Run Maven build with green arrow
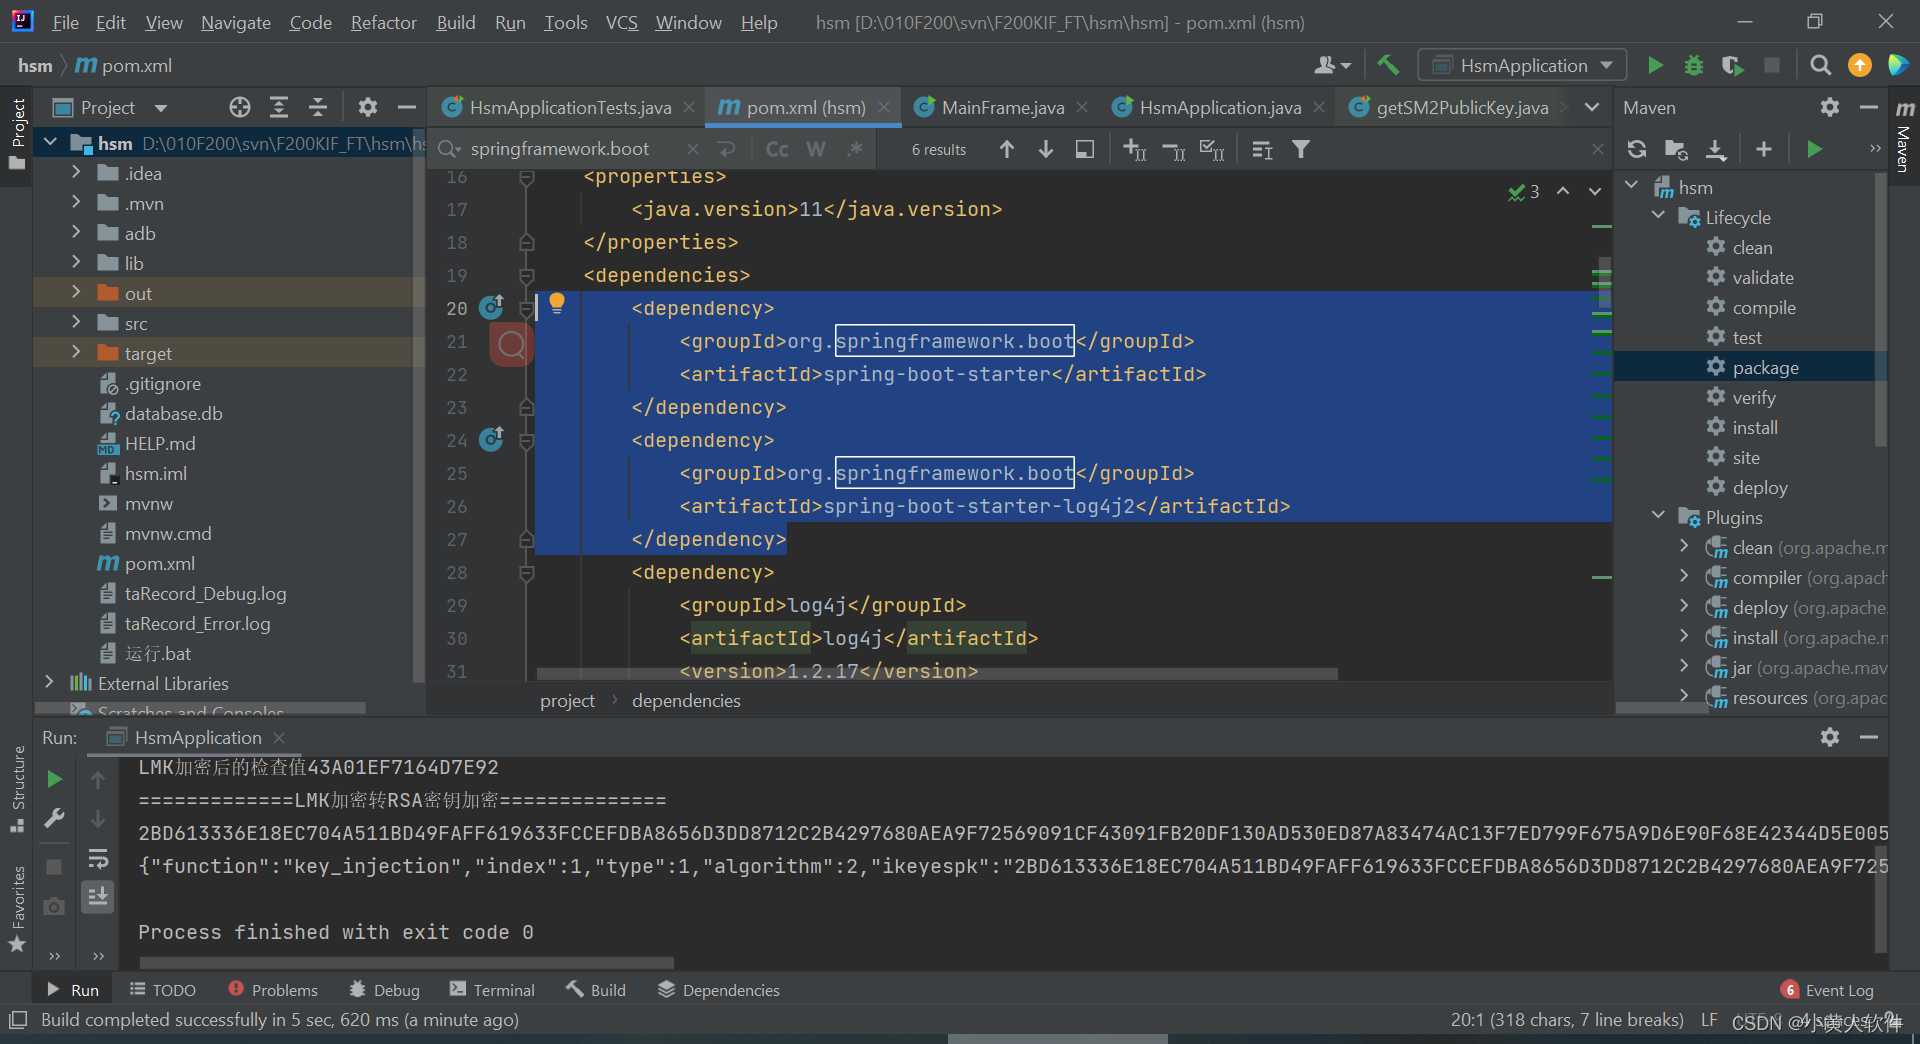 point(1815,149)
